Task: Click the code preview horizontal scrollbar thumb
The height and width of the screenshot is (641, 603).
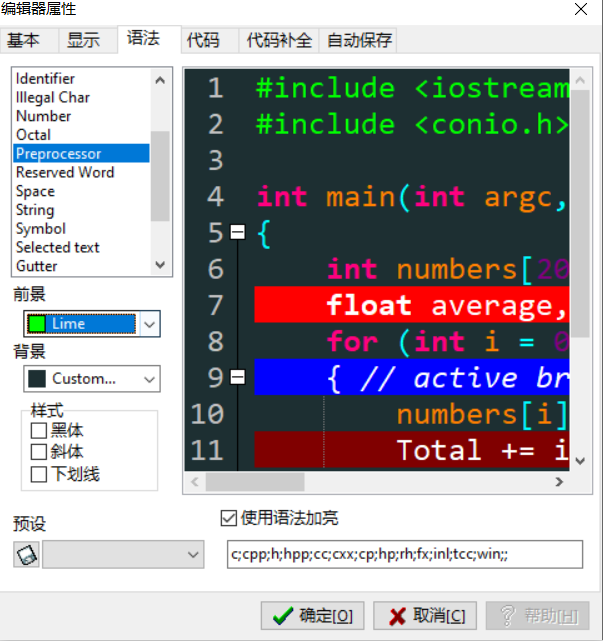Action: point(255,482)
